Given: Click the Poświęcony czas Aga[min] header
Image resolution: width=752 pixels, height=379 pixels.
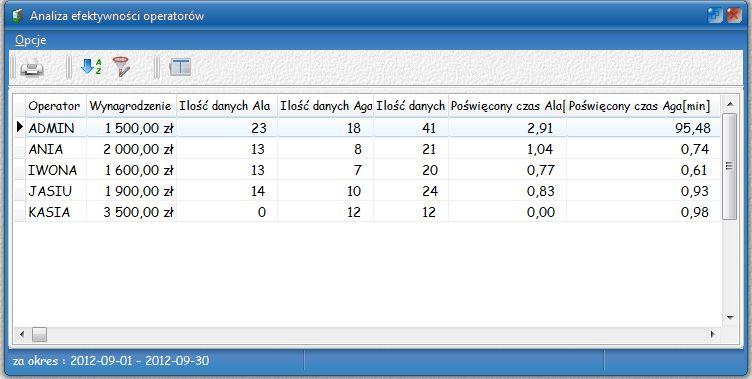Looking at the screenshot, I should click(643, 106).
